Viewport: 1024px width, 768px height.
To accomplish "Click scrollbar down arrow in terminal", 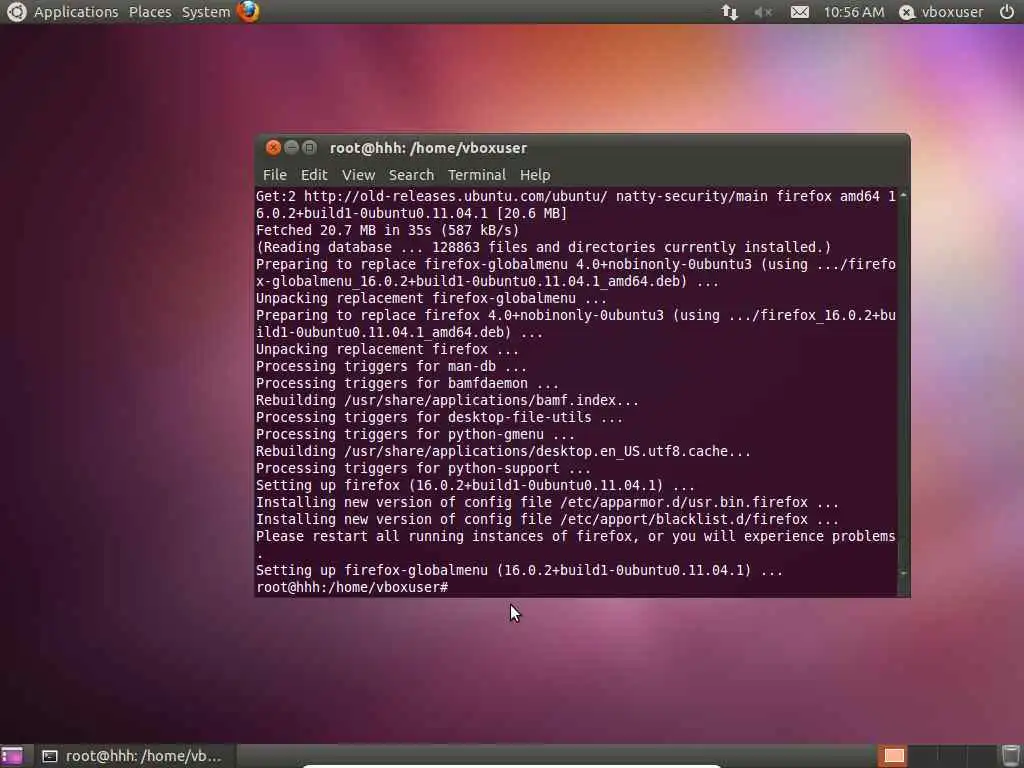I will coord(903,573).
